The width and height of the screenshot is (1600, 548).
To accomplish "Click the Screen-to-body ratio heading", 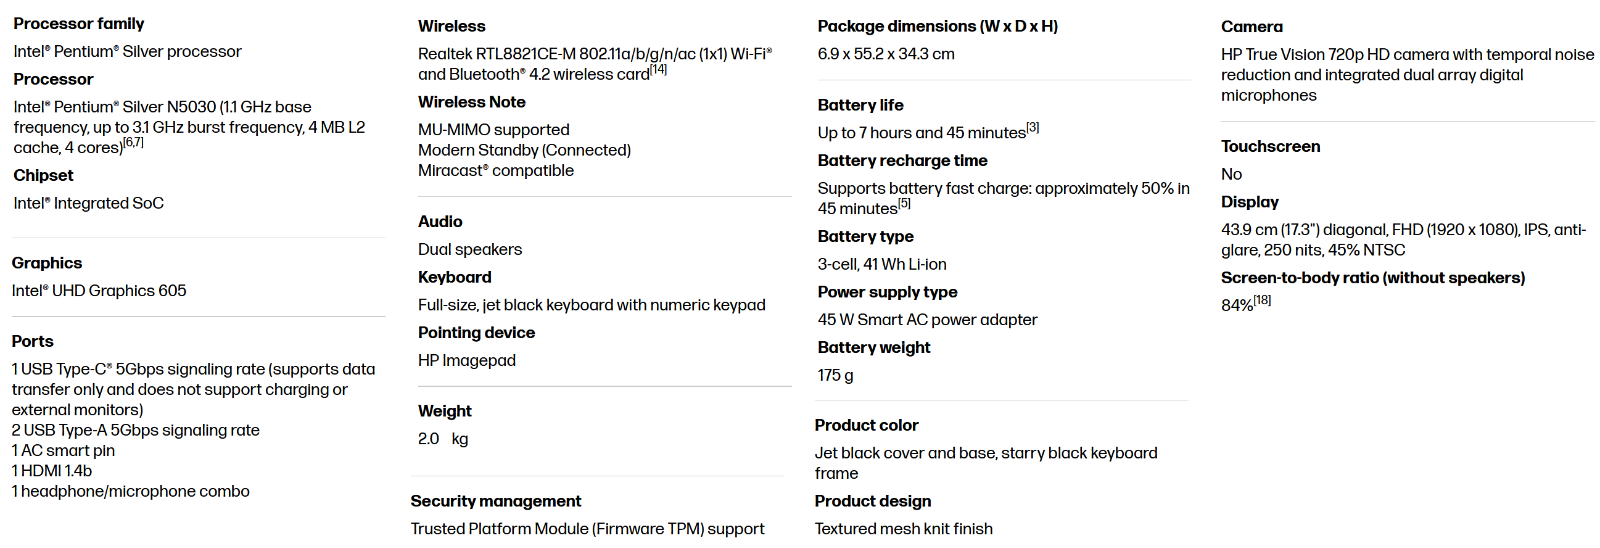I will (1373, 278).
